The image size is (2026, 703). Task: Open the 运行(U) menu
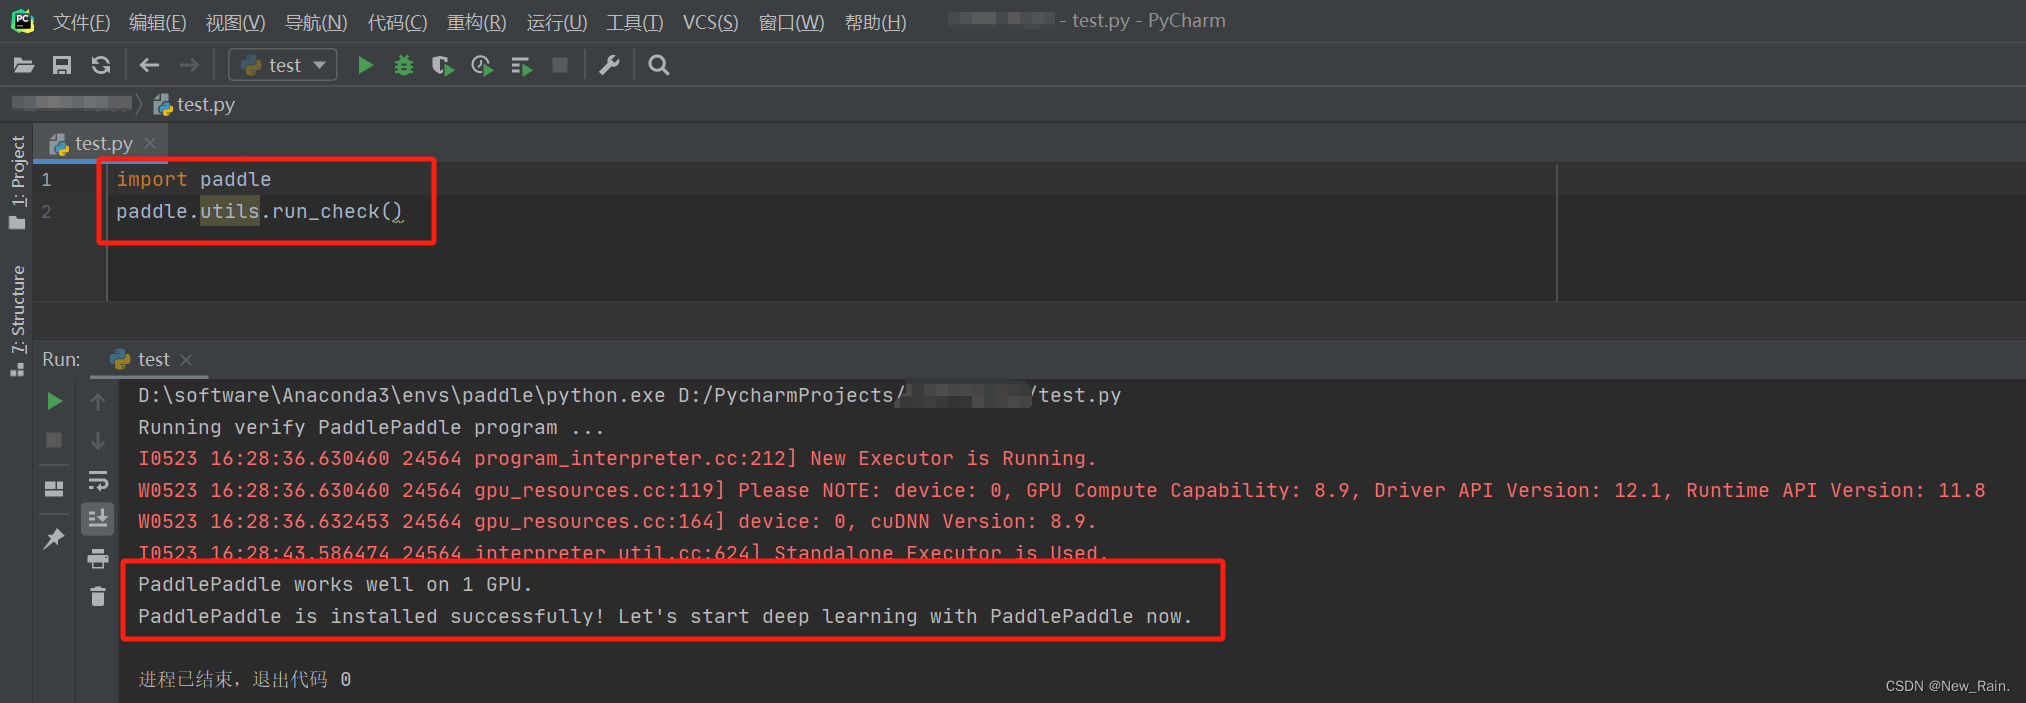pyautogui.click(x=556, y=22)
